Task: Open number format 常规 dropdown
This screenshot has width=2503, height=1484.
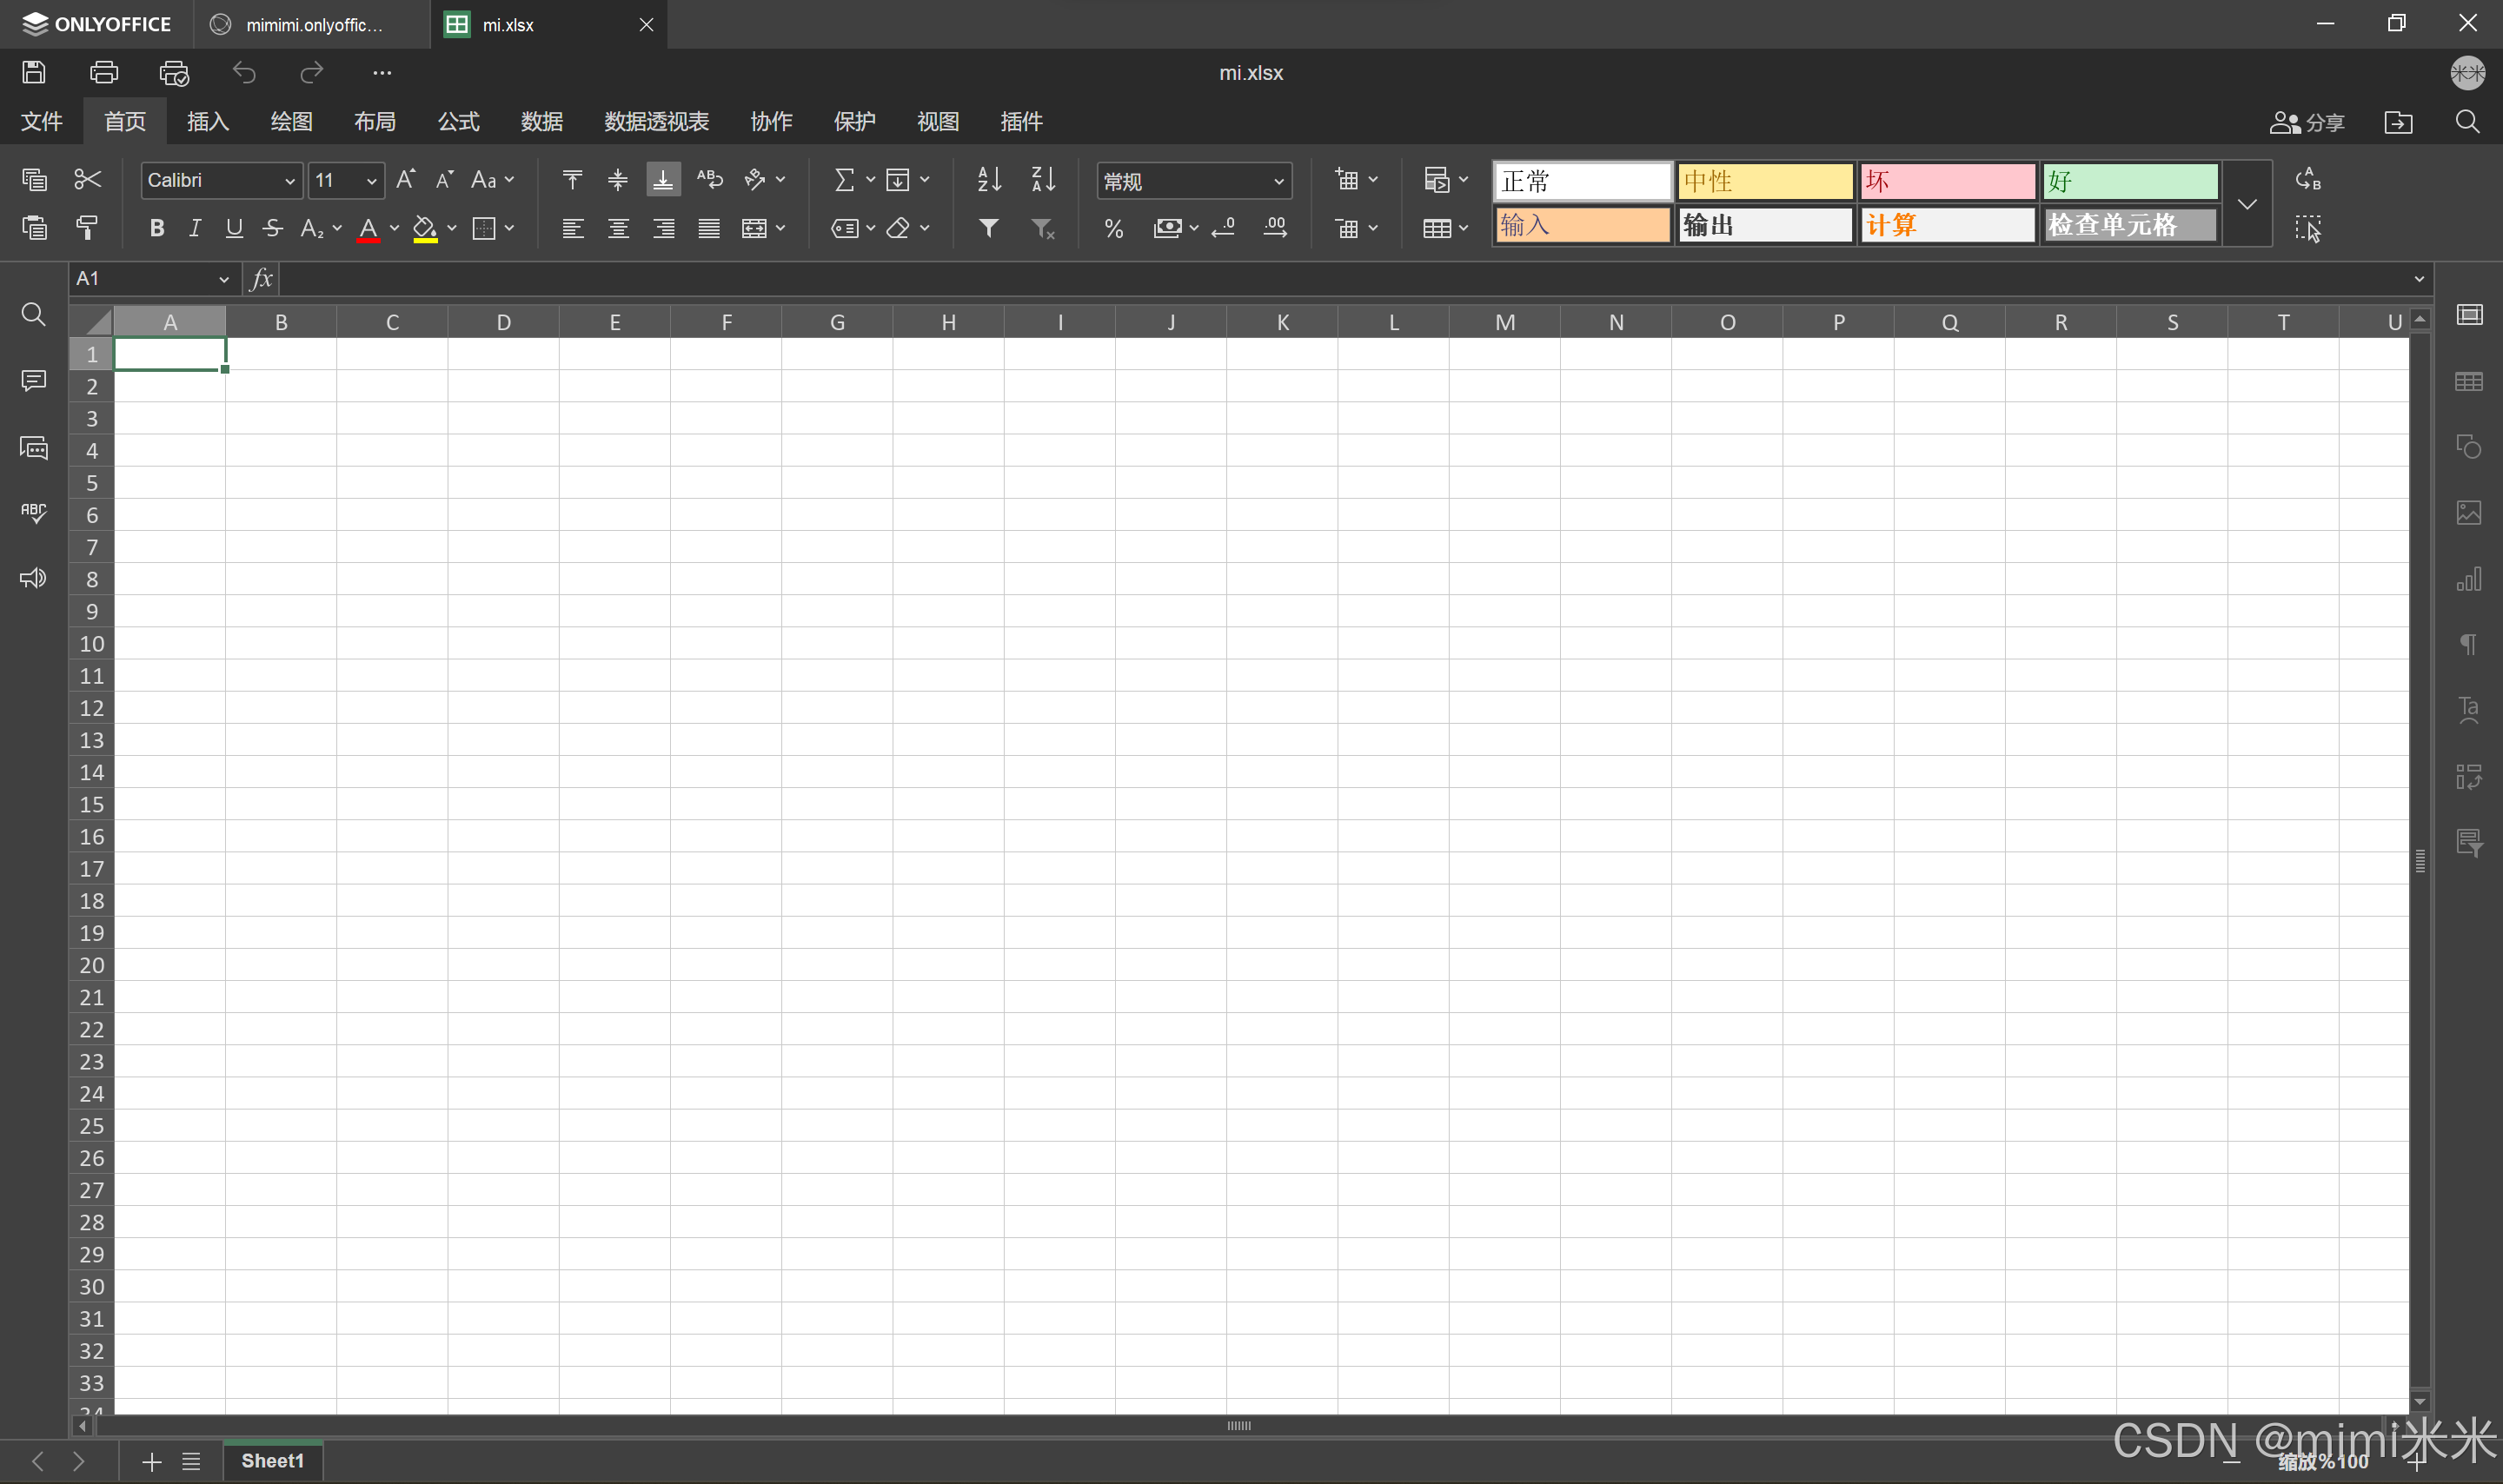Action: pos(1278,181)
